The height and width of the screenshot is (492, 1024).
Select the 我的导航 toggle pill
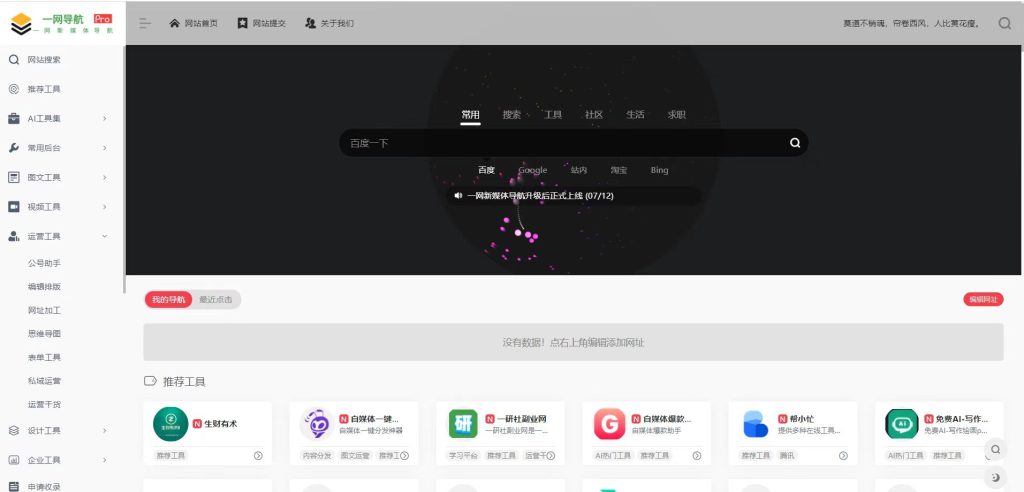pos(168,299)
